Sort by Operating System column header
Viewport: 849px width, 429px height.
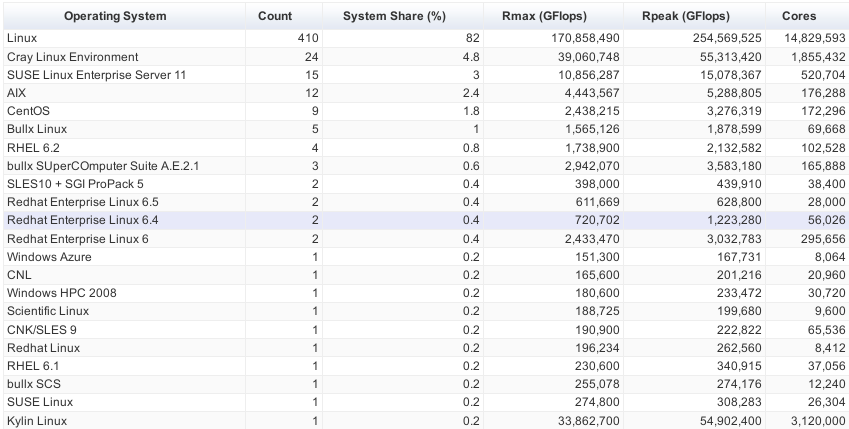tap(124, 16)
